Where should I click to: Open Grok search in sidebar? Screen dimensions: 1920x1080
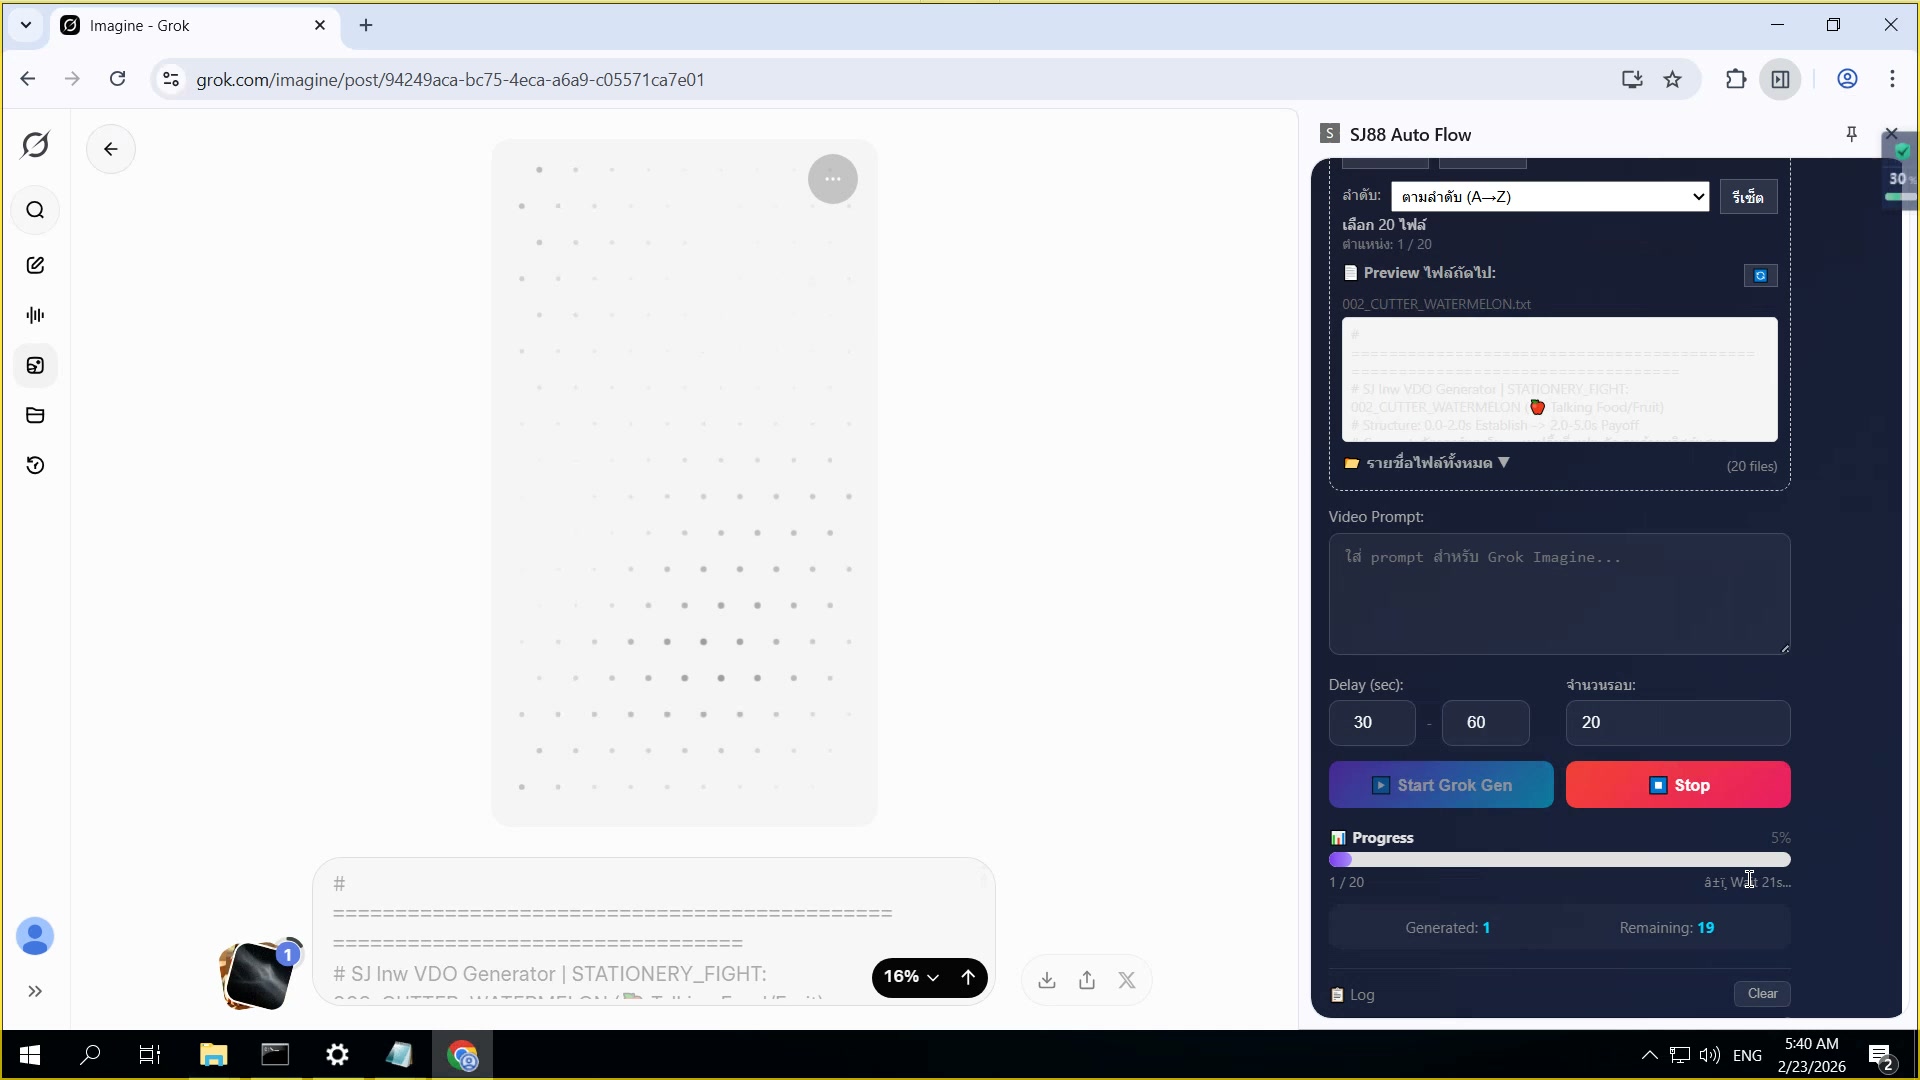click(35, 210)
